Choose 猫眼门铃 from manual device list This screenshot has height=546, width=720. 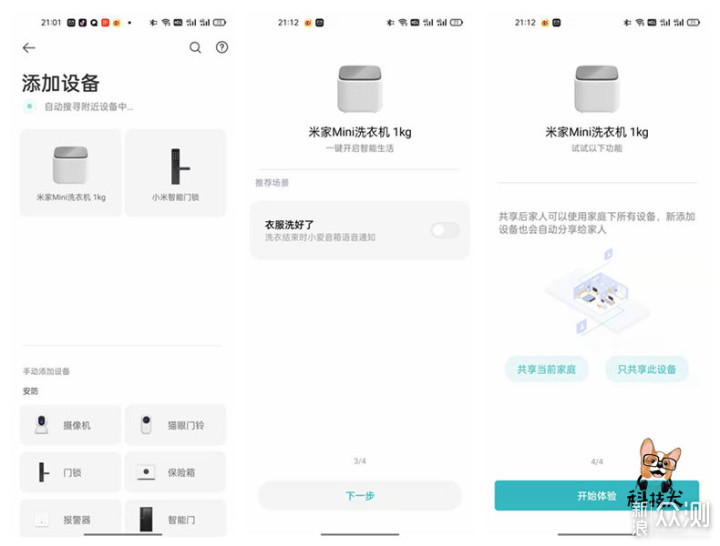(x=175, y=425)
